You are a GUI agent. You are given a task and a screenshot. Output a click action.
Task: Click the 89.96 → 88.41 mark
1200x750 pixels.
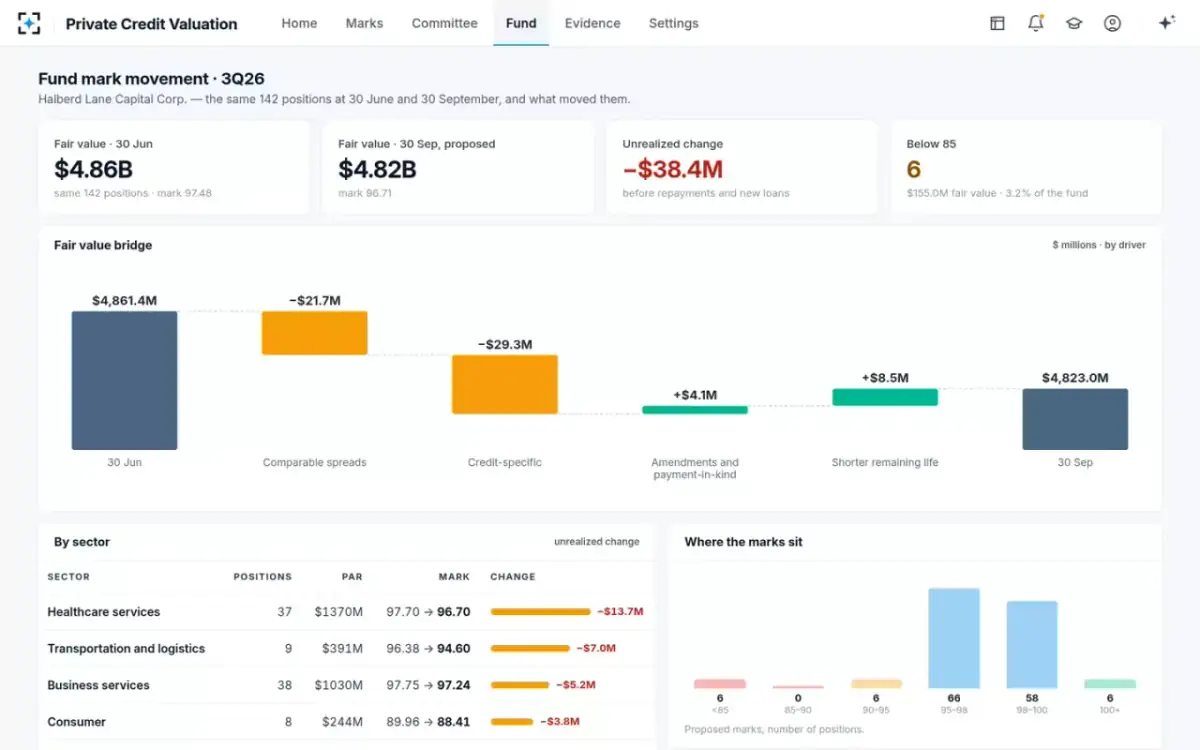pyautogui.click(x=428, y=722)
